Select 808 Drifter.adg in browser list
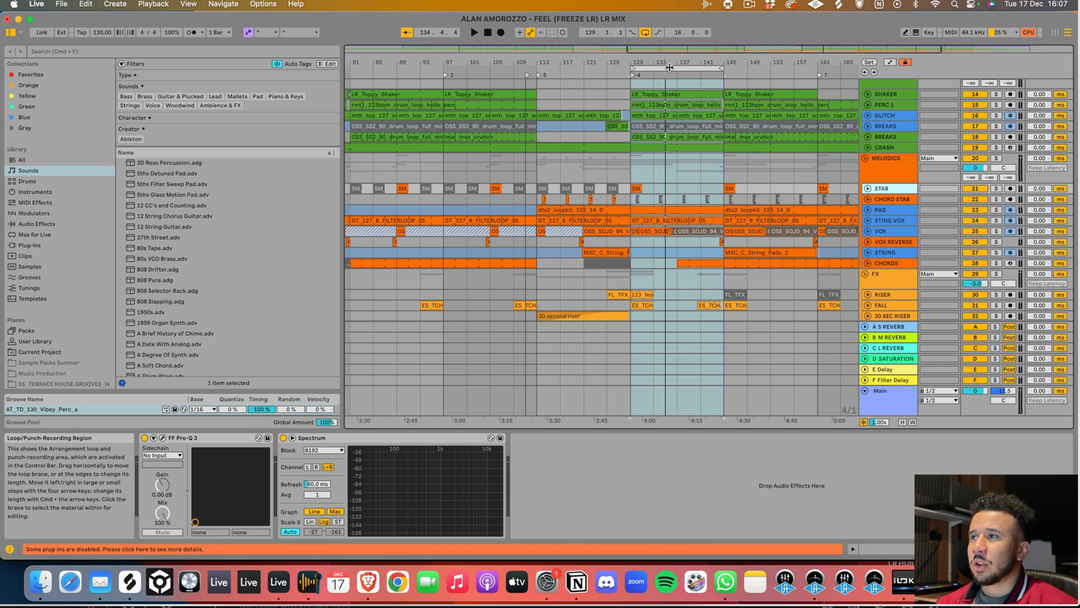The width and height of the screenshot is (1080, 608). (158, 269)
